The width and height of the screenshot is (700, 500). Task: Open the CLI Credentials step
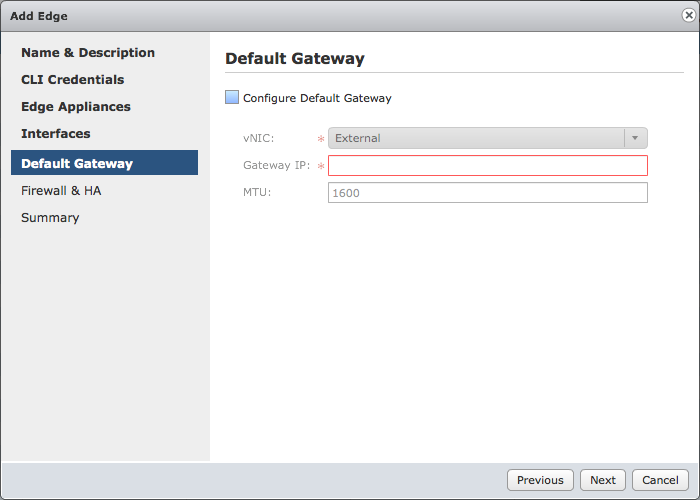73,79
